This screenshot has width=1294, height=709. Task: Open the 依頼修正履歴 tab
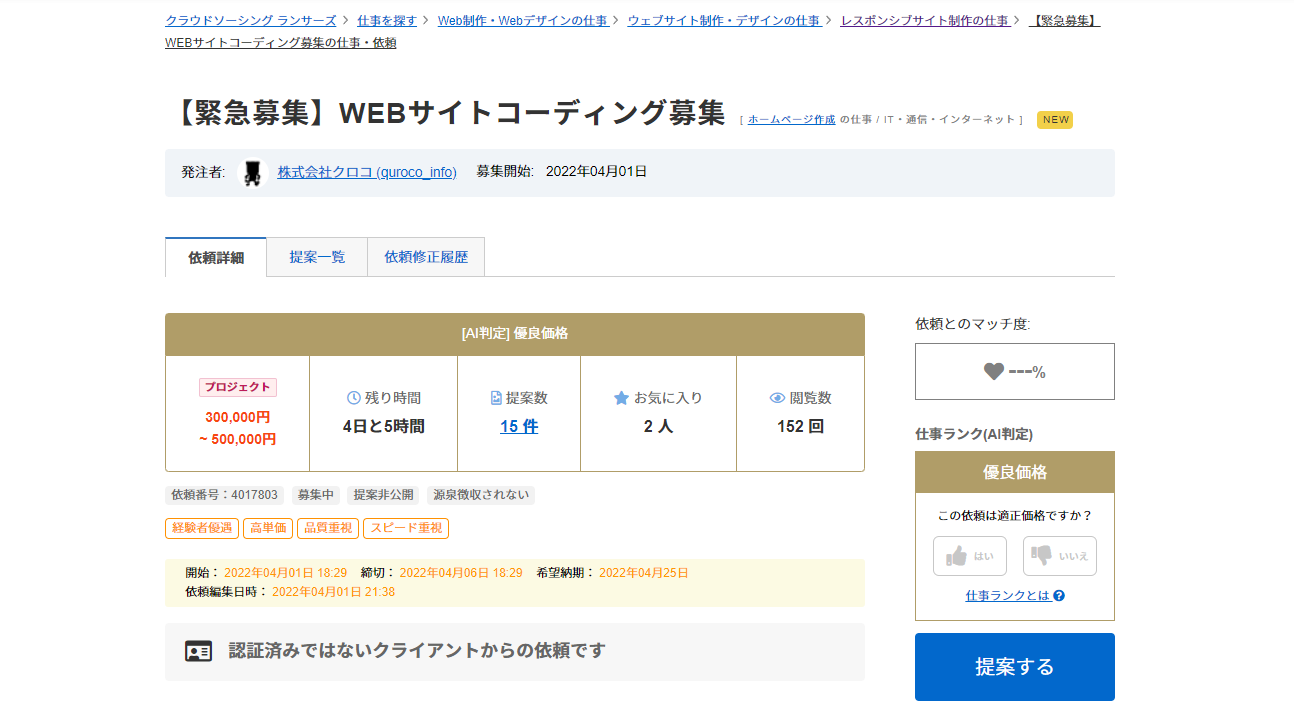(x=426, y=257)
